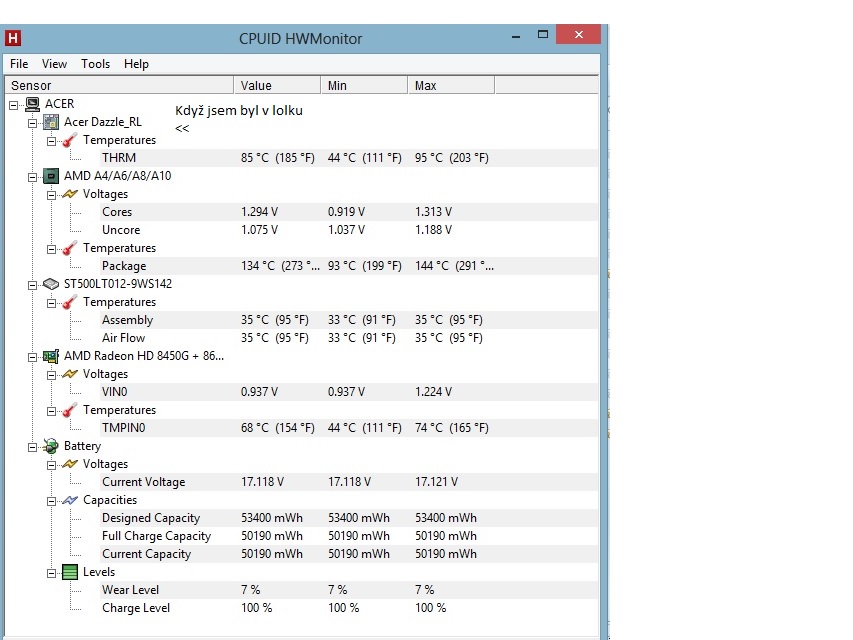Click the Capacities graph icon
The width and height of the screenshot is (853, 640).
[x=70, y=500]
